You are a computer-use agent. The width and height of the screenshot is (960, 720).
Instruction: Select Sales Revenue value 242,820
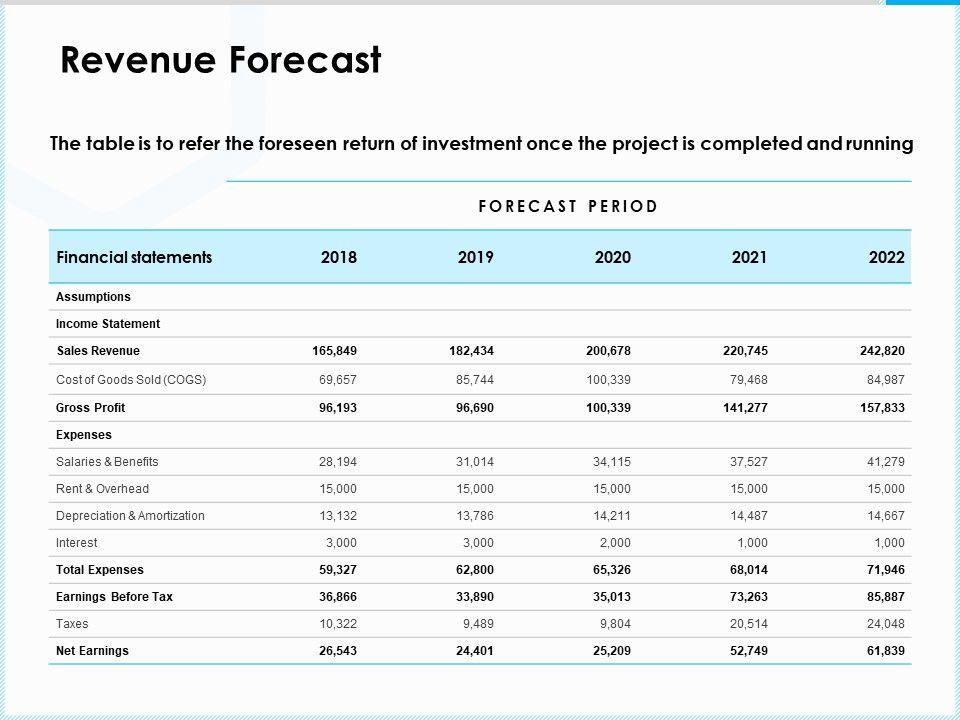click(x=881, y=351)
